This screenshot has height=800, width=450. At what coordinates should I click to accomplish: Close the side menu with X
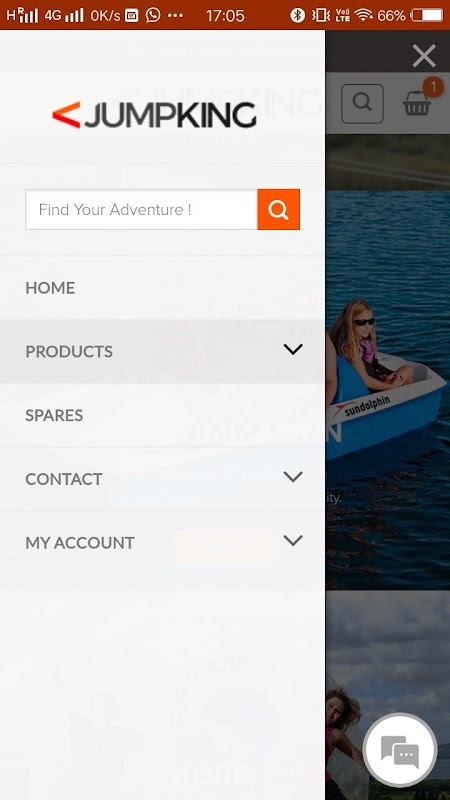click(424, 56)
